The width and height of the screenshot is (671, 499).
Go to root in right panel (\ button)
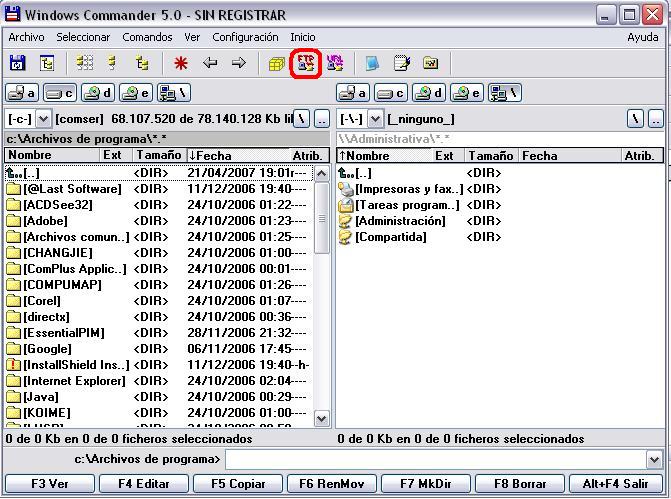click(635, 119)
